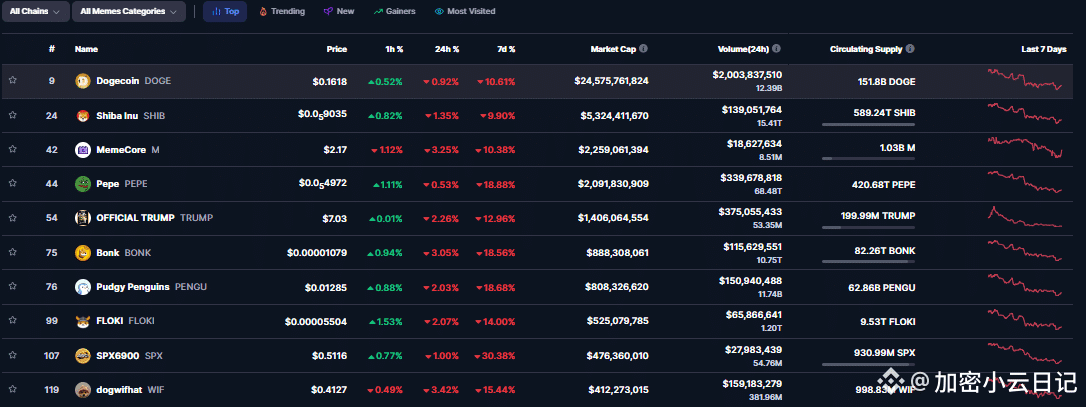Viewport: 1086px width, 407px height.
Task: Toggle watchlist star for MemeCore
Action: pos(13,150)
